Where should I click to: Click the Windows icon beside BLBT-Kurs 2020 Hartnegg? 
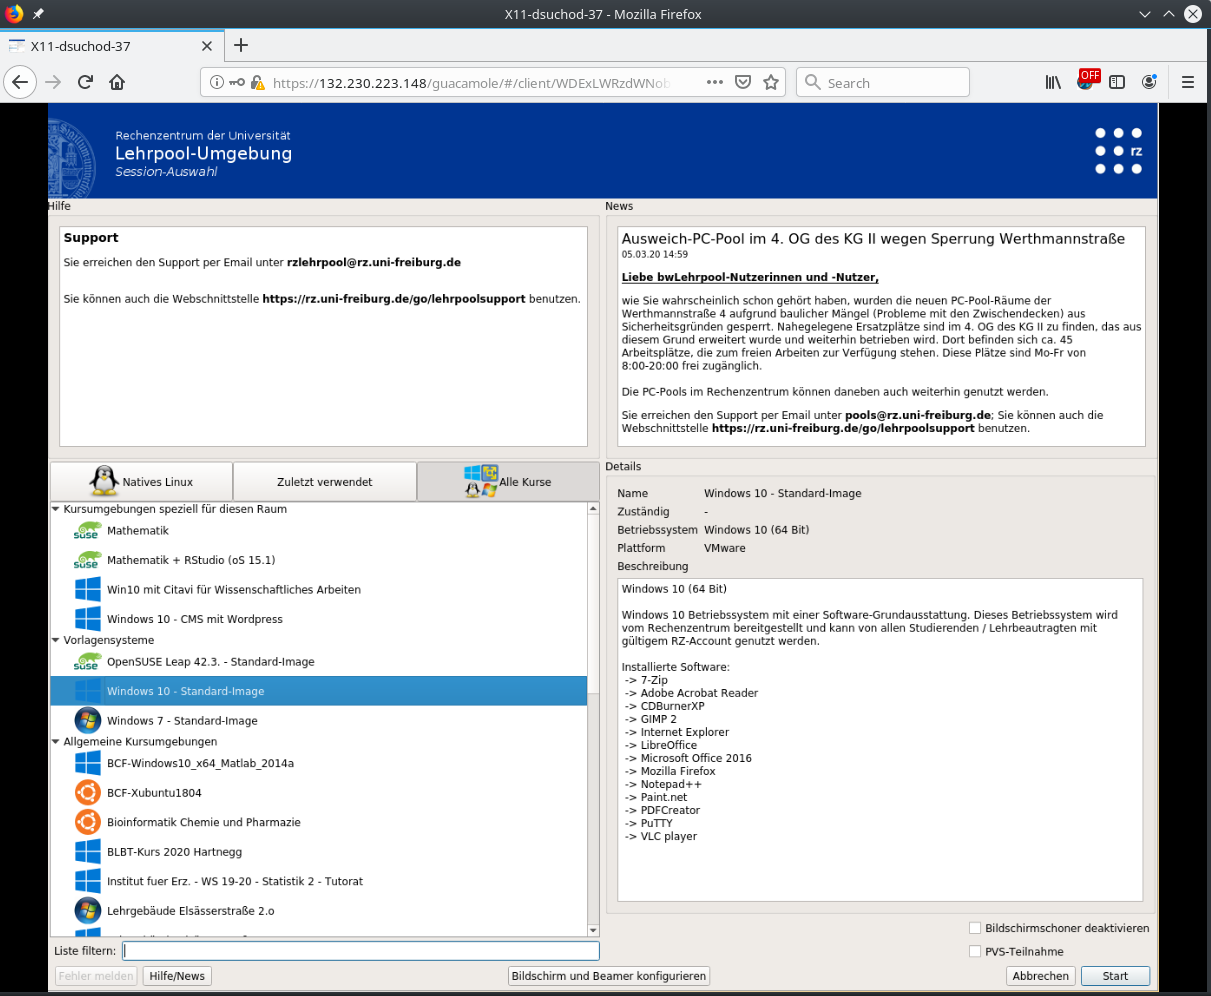[88, 852]
